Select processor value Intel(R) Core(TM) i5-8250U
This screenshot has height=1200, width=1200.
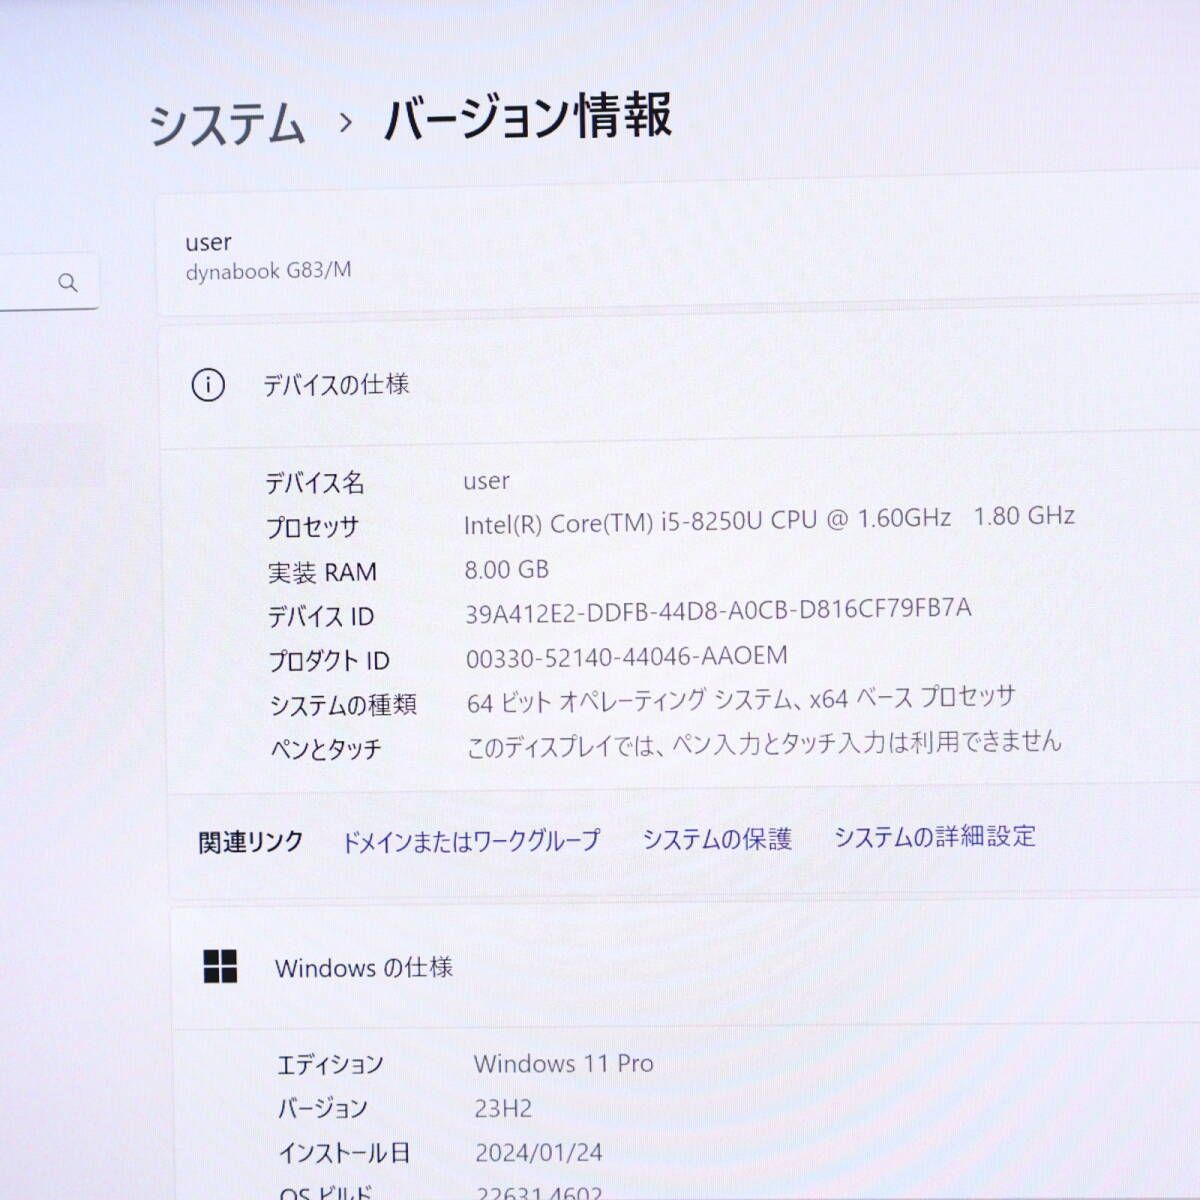(x=769, y=520)
